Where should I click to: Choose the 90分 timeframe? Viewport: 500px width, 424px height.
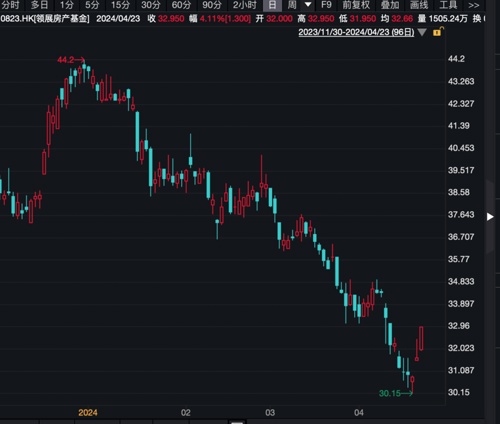pyautogui.click(x=212, y=5)
